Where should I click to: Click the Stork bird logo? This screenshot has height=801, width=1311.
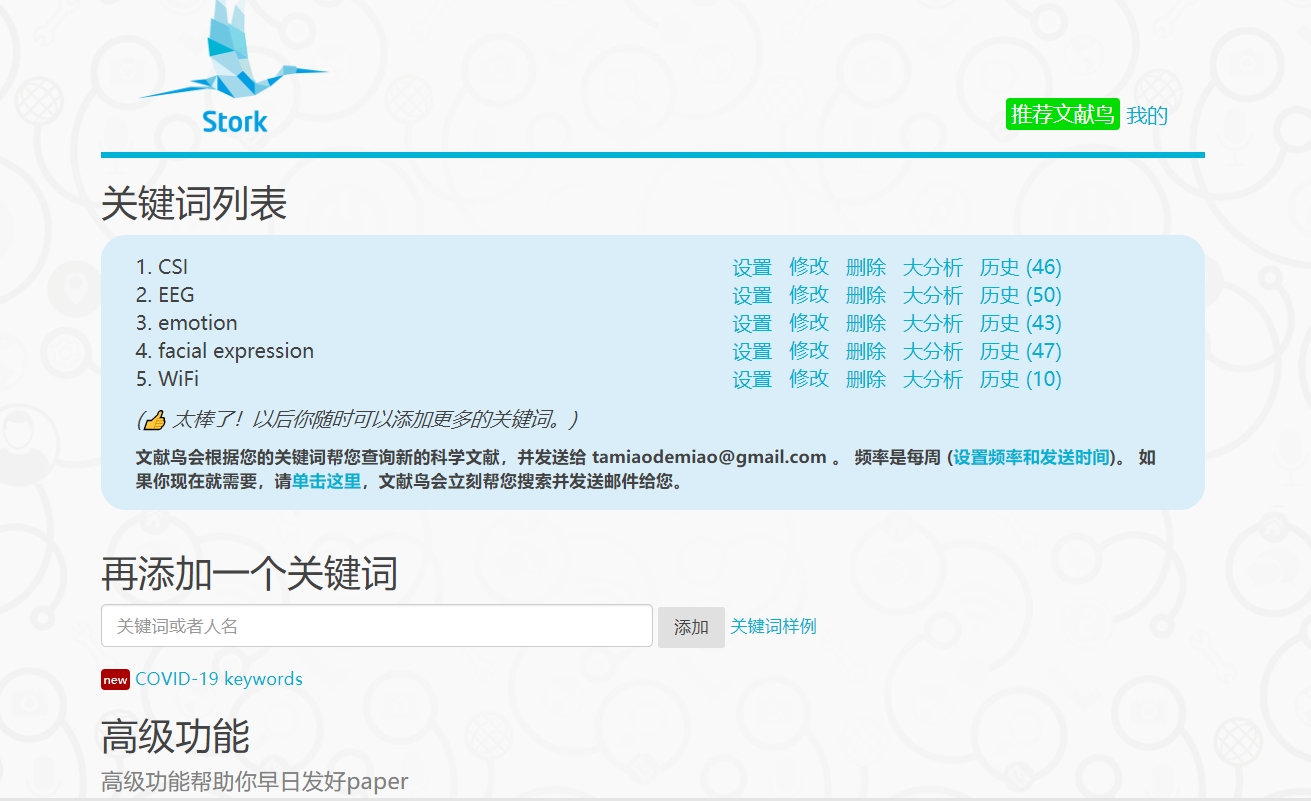coord(233,67)
